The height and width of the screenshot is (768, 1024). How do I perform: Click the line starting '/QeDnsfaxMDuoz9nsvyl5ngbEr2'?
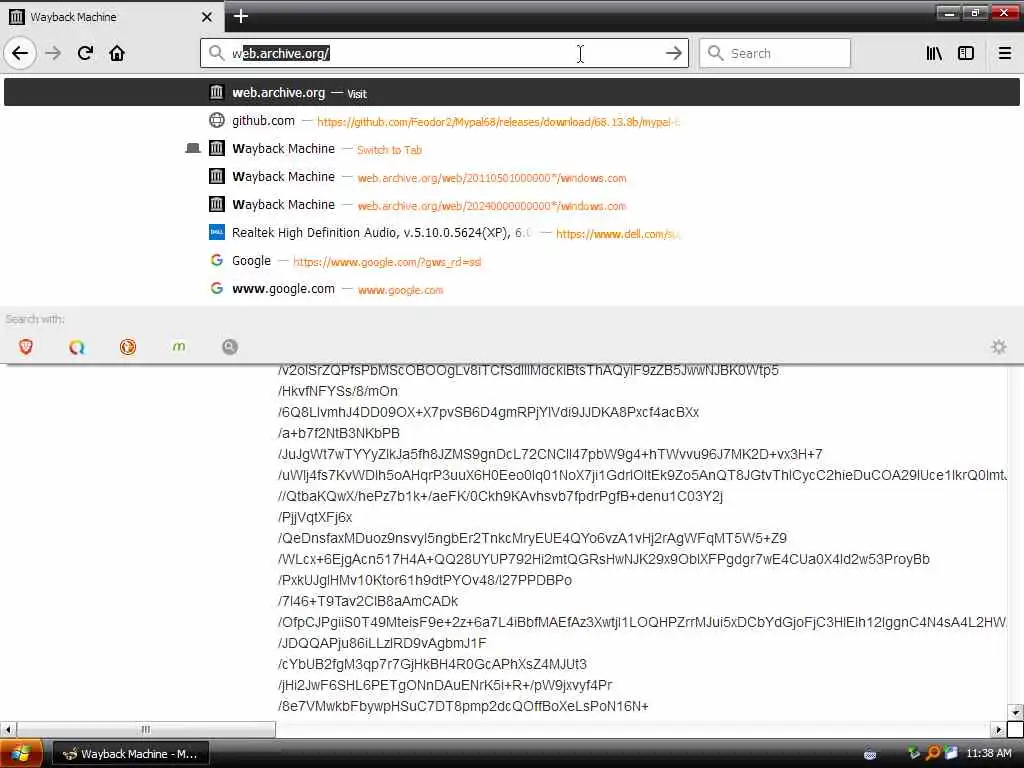click(x=532, y=538)
